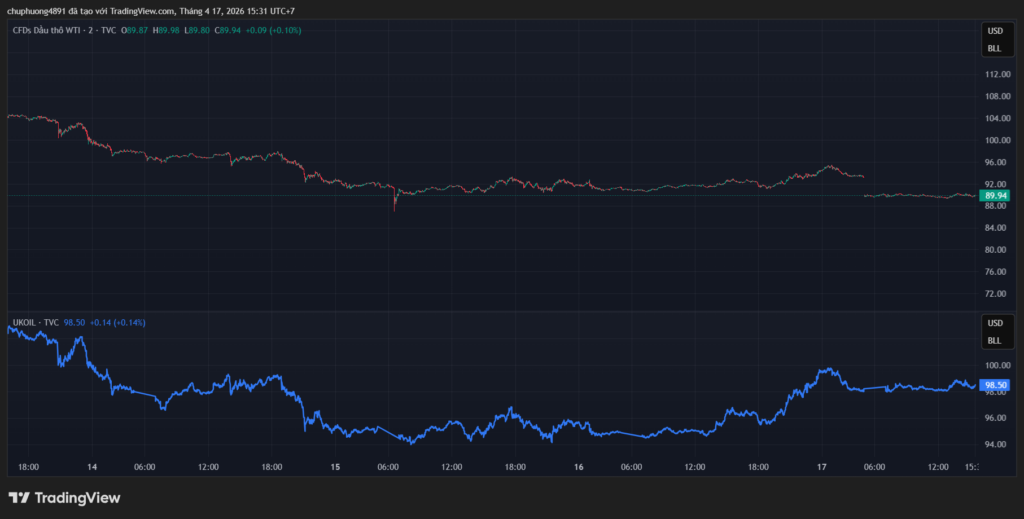Screen dimensions: 1024x519
Task: Click the header text with chart creation date
Action: [150, 11]
